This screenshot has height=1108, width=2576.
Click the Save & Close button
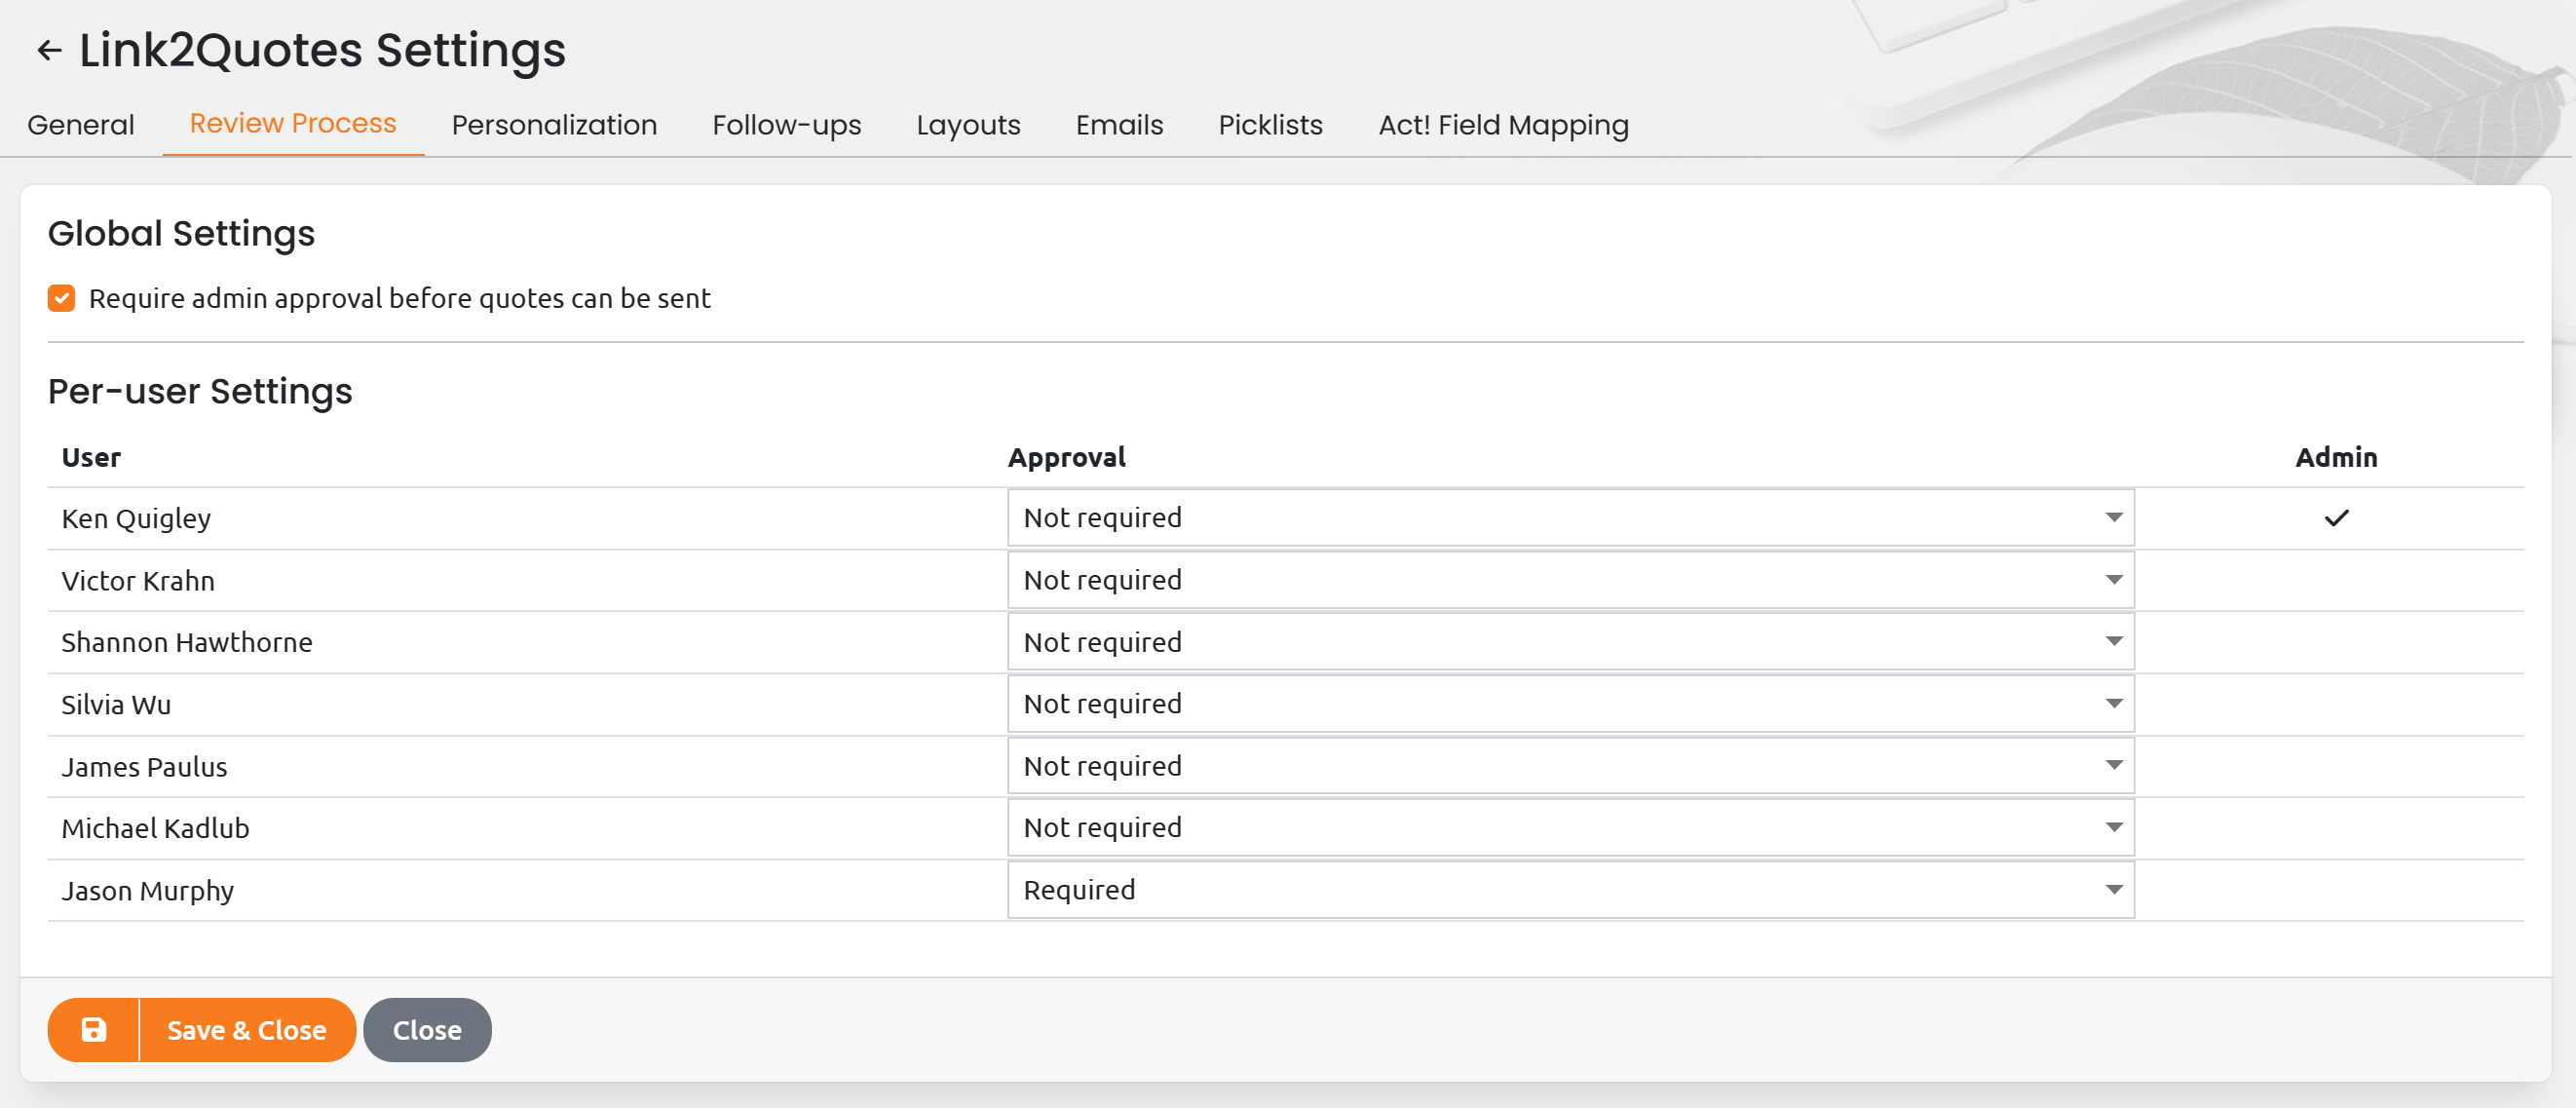(x=247, y=1029)
